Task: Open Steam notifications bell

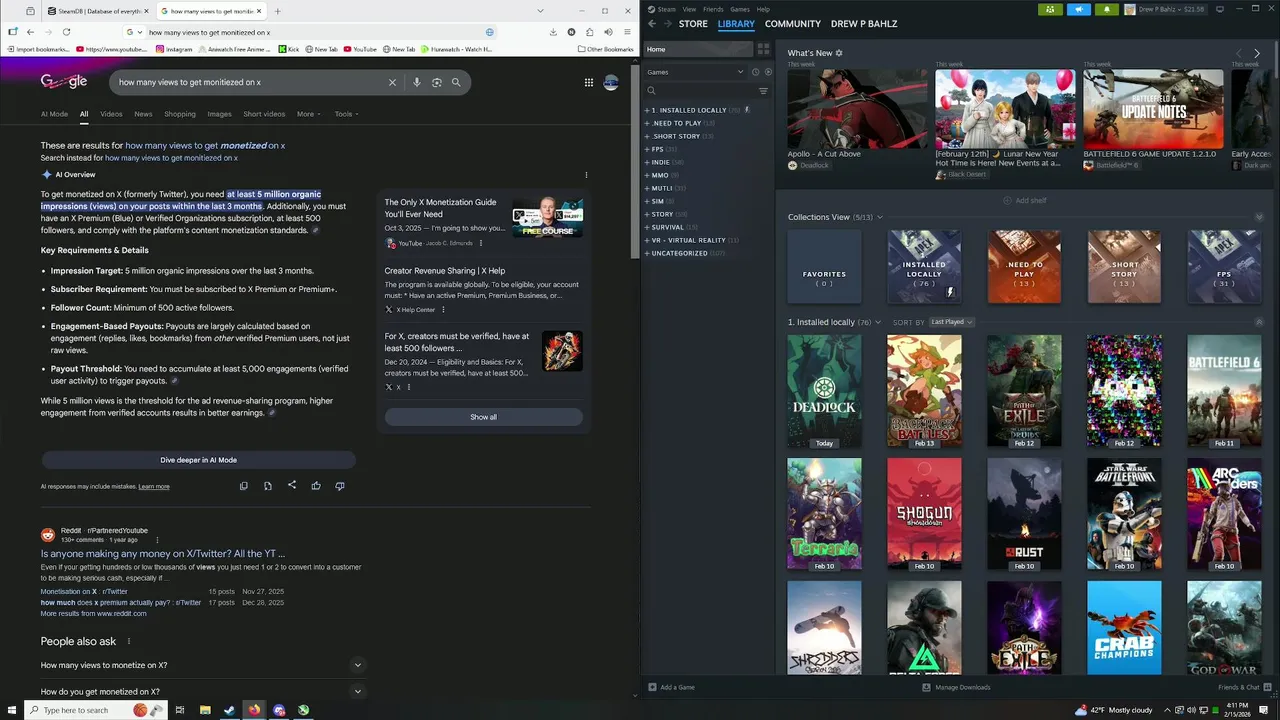Action: tap(1107, 9)
